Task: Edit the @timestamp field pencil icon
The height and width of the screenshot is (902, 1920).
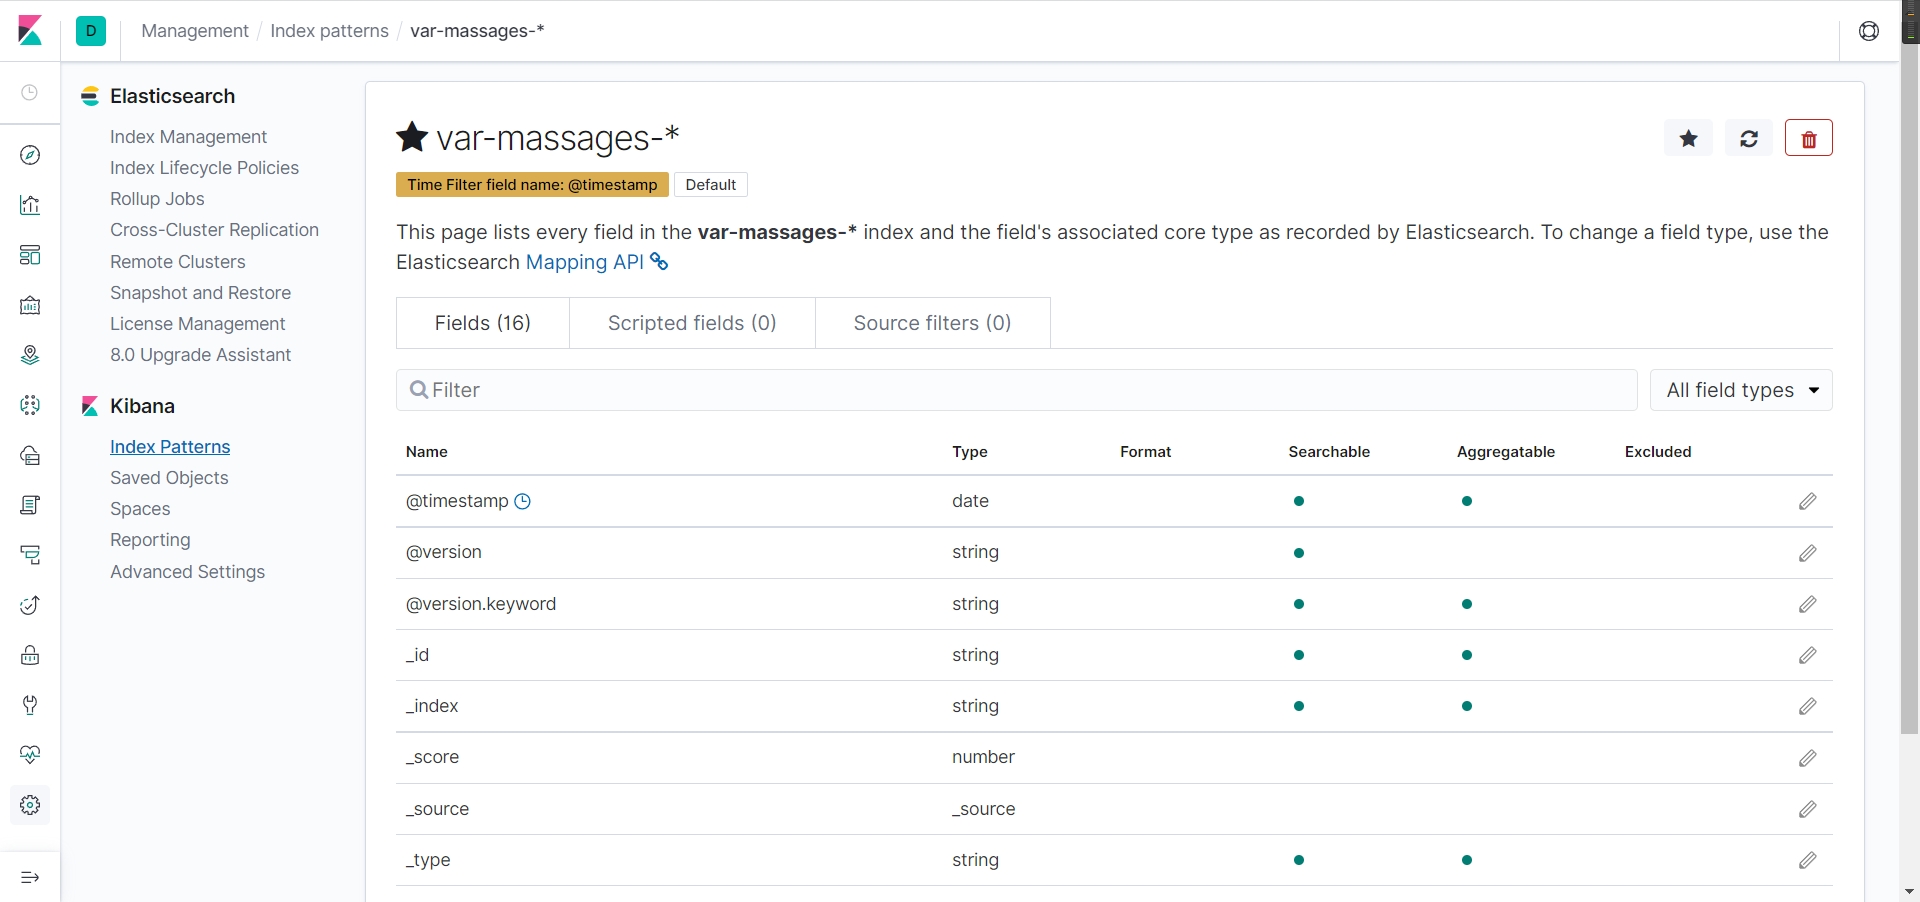Action: pos(1807,501)
